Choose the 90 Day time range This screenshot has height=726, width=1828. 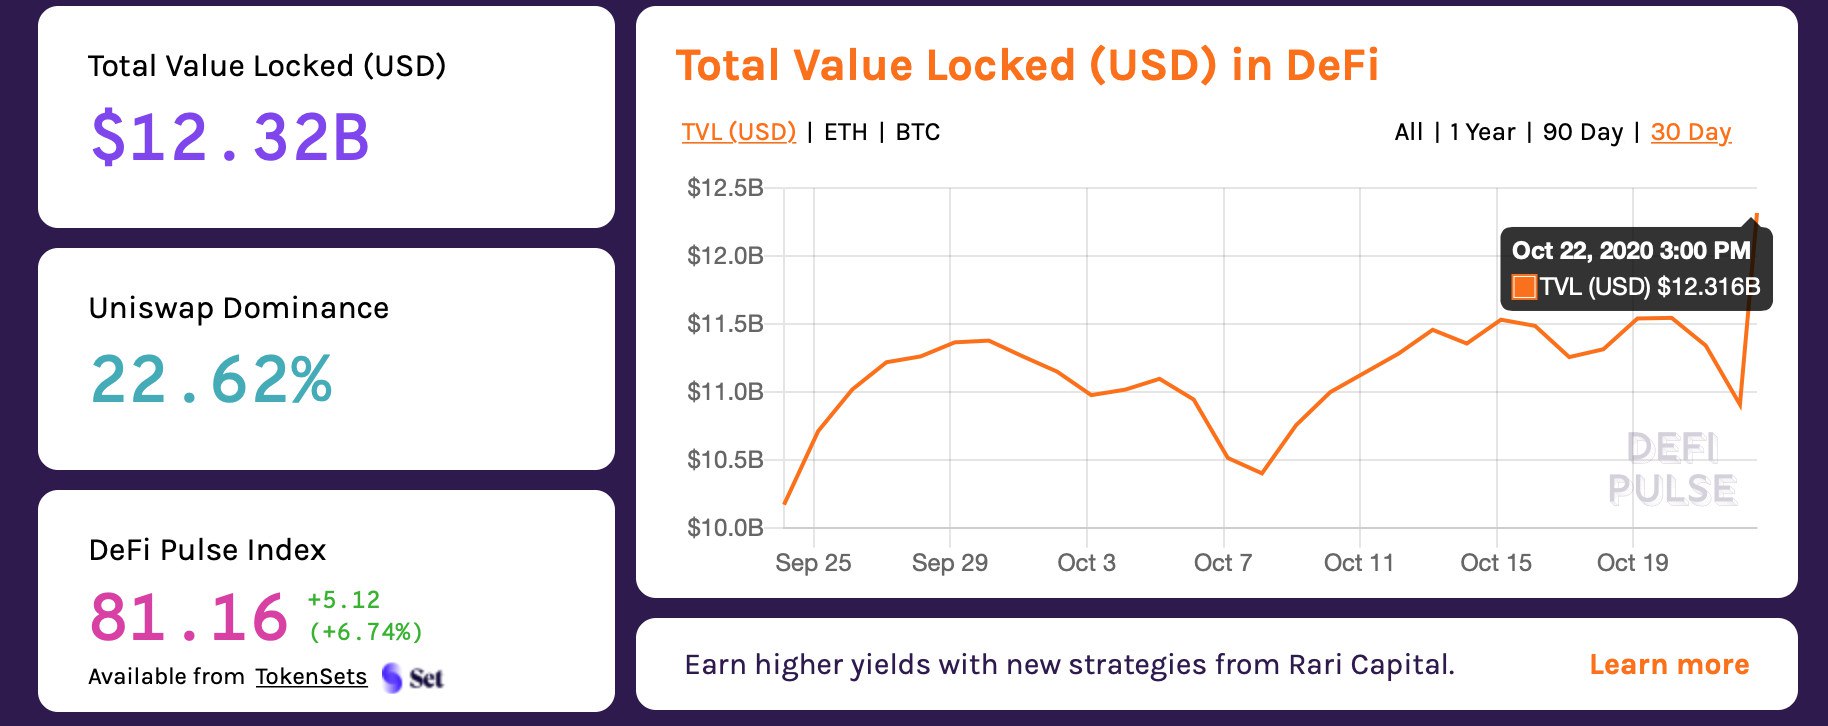[x=1582, y=132]
